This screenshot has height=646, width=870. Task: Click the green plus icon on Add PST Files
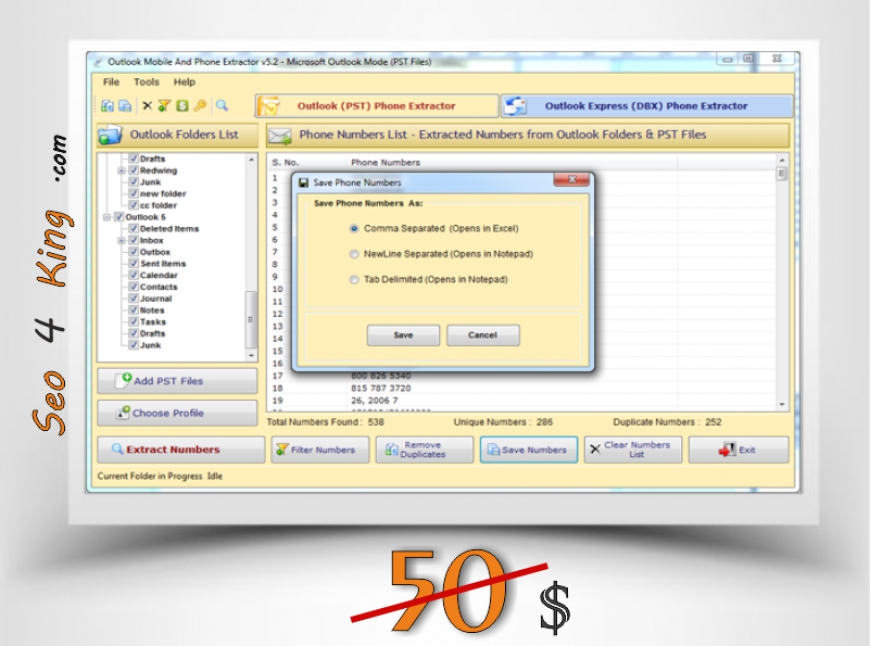126,379
